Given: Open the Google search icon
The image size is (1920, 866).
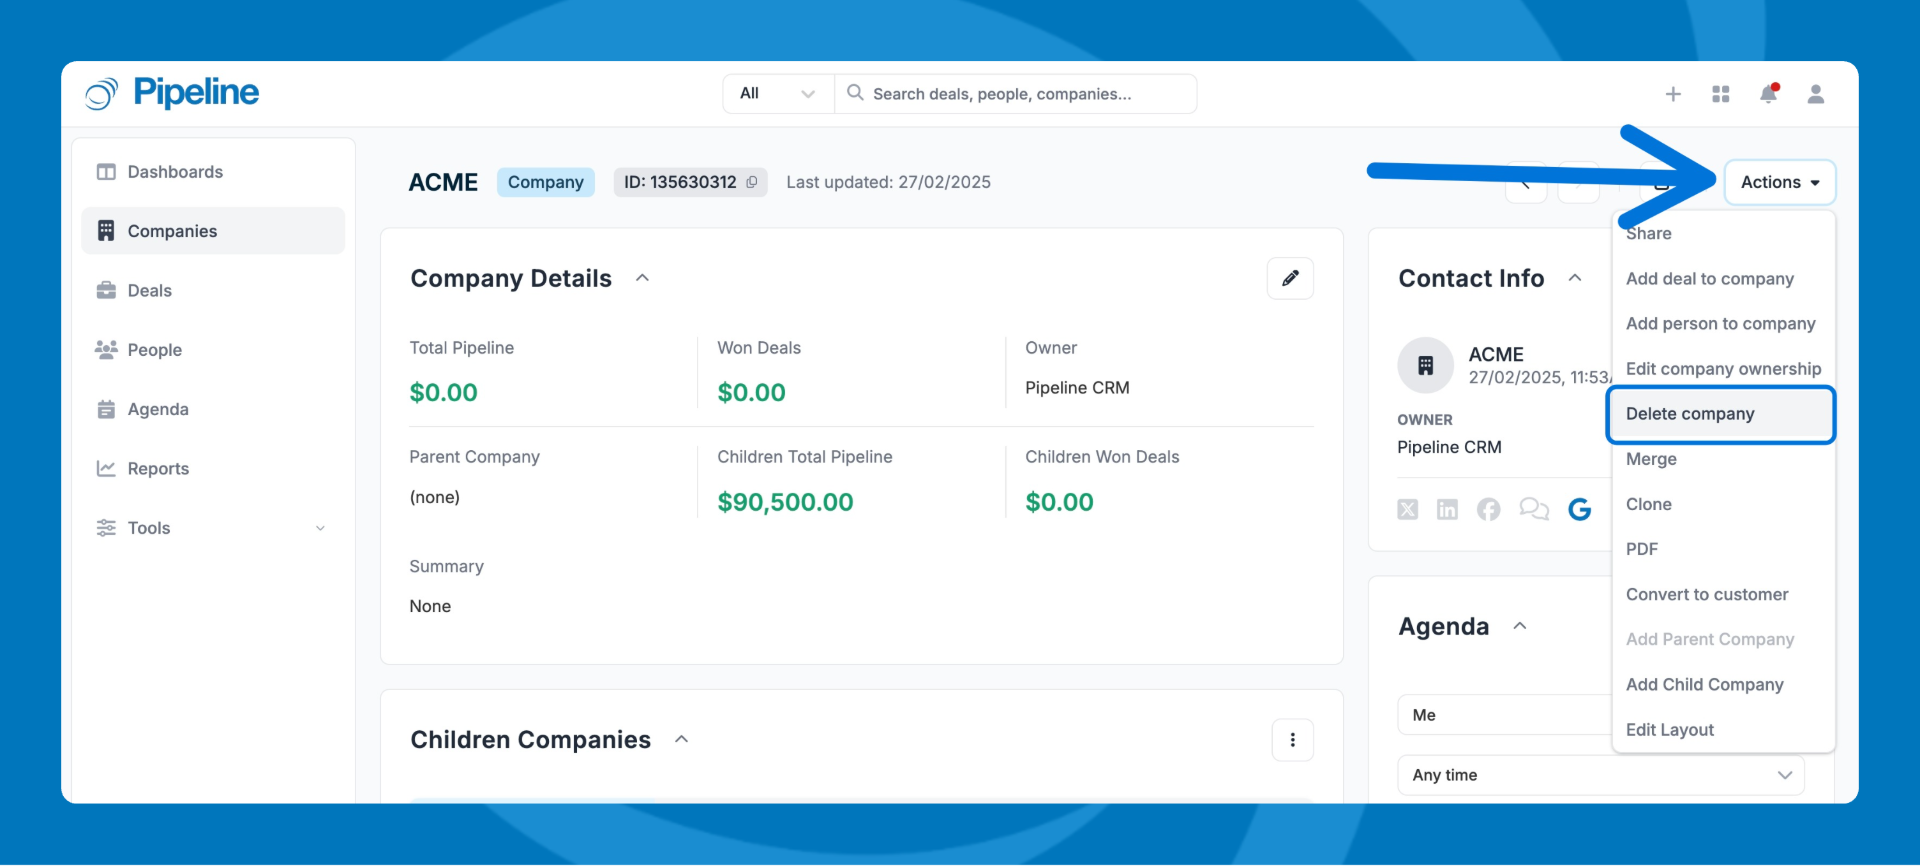Looking at the screenshot, I should point(1580,510).
